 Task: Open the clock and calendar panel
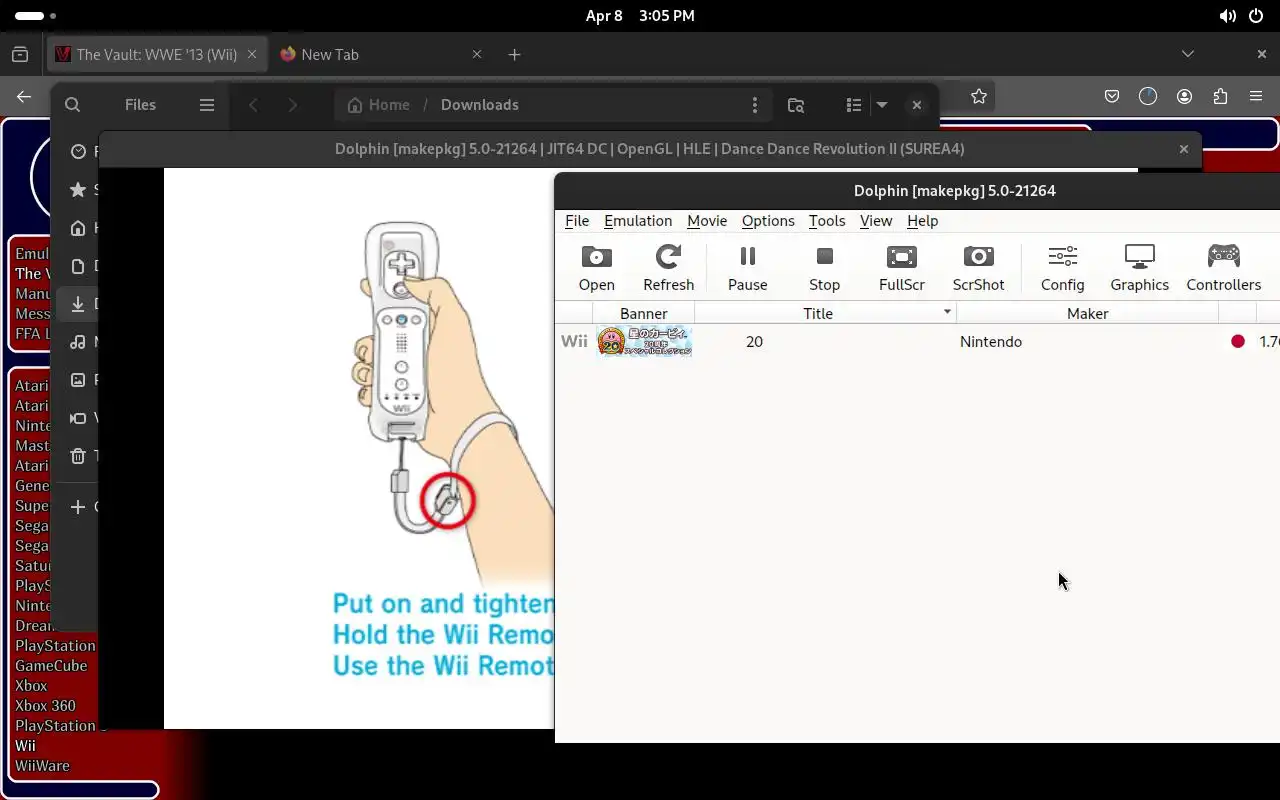pyautogui.click(x=640, y=16)
